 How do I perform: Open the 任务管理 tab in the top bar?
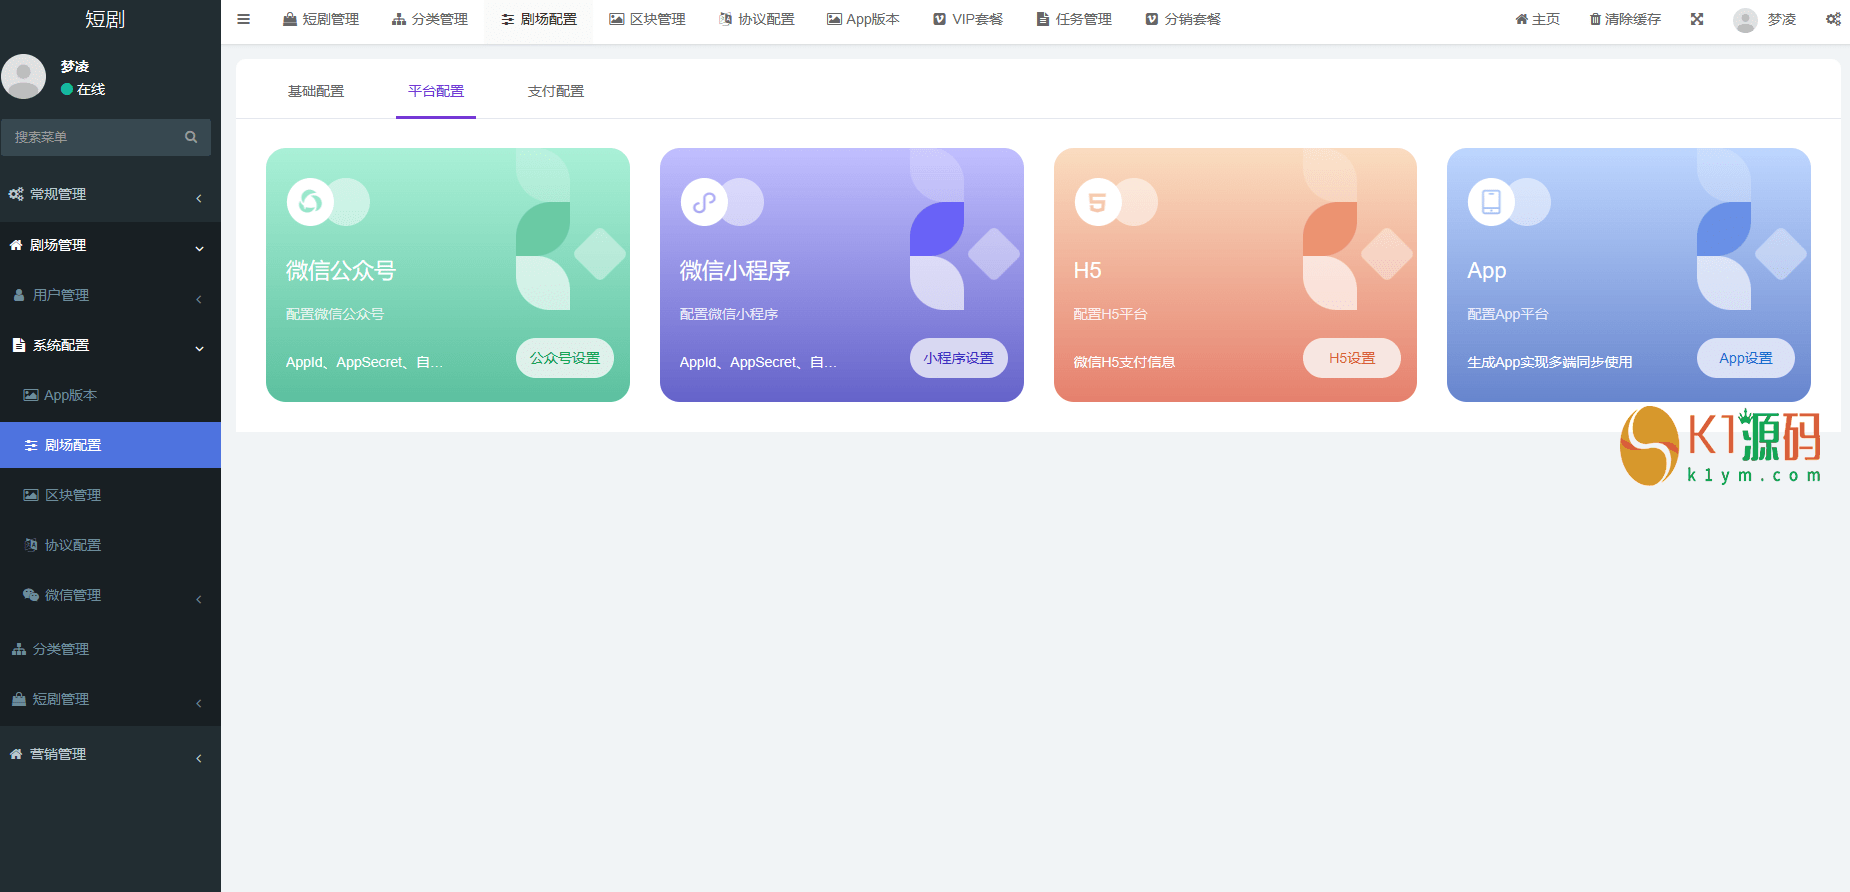coord(1074,19)
